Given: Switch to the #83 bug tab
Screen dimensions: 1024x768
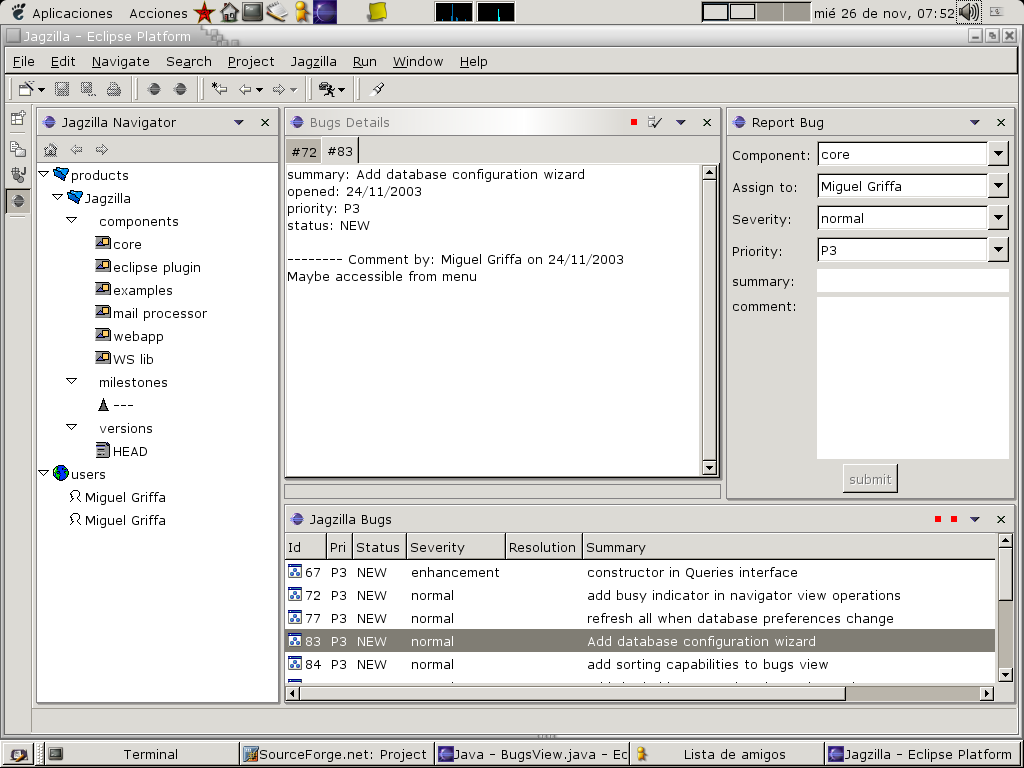Looking at the screenshot, I should point(340,151).
